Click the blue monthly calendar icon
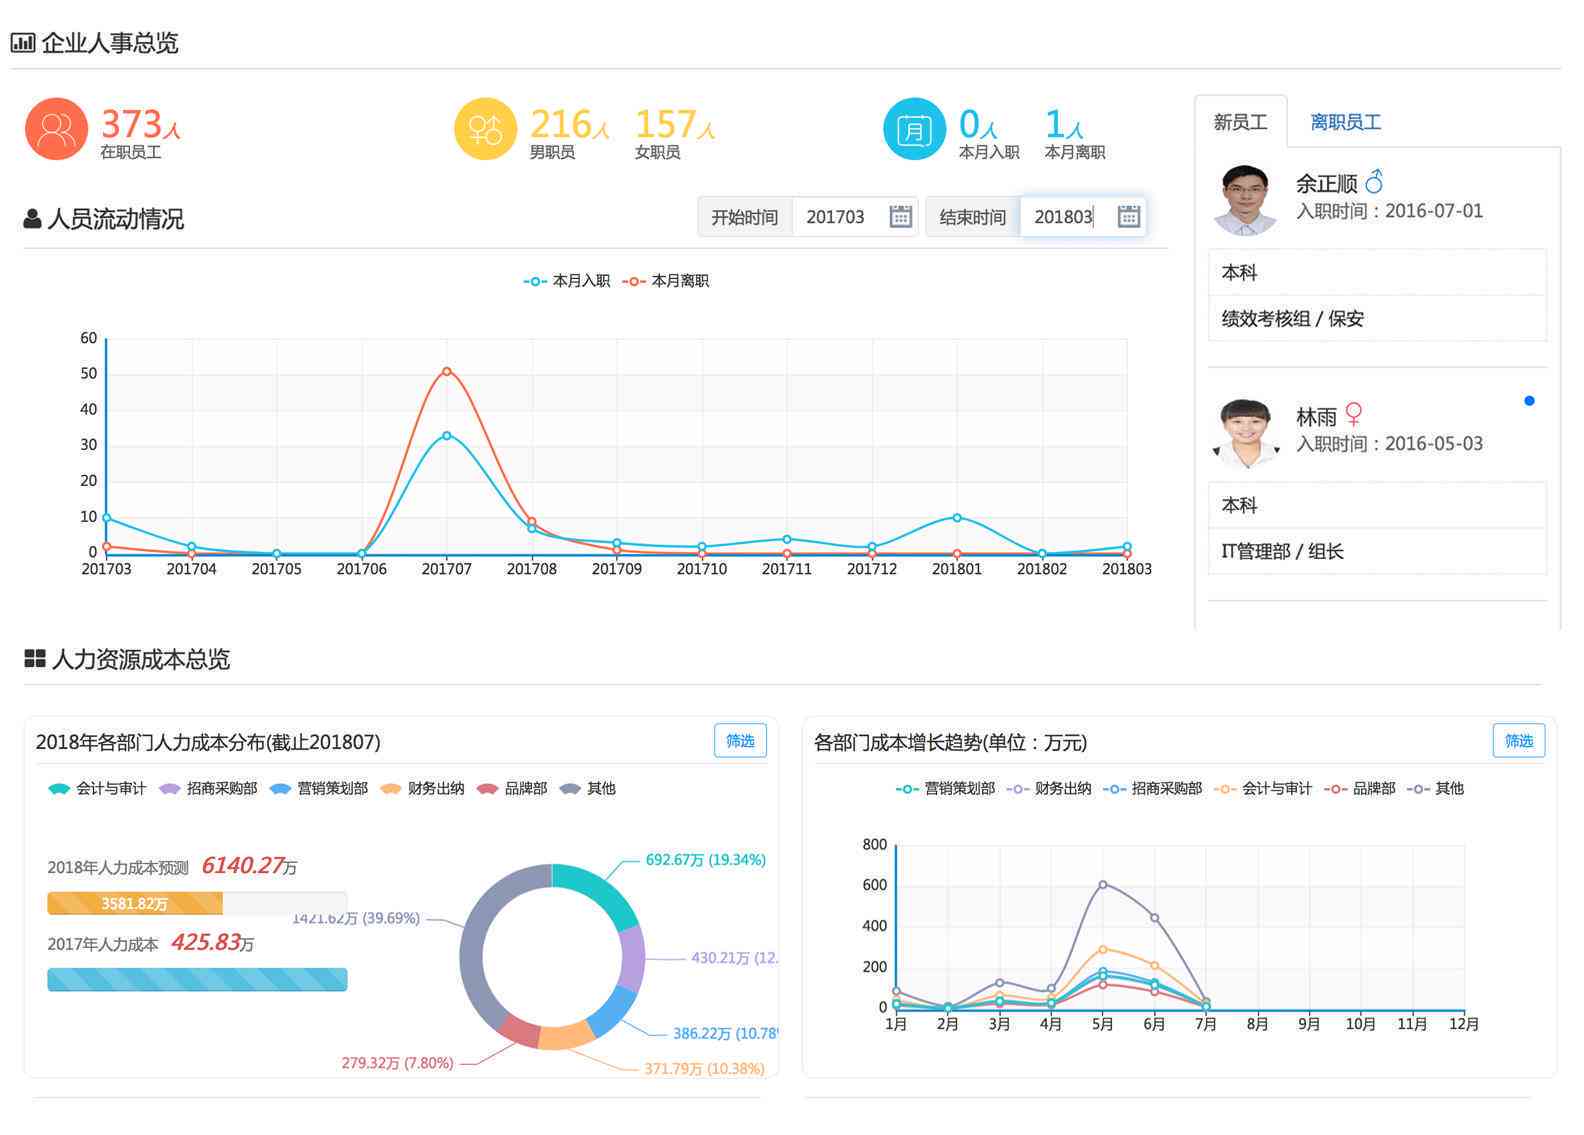Screen dimensions: 1584x1135 click(914, 129)
